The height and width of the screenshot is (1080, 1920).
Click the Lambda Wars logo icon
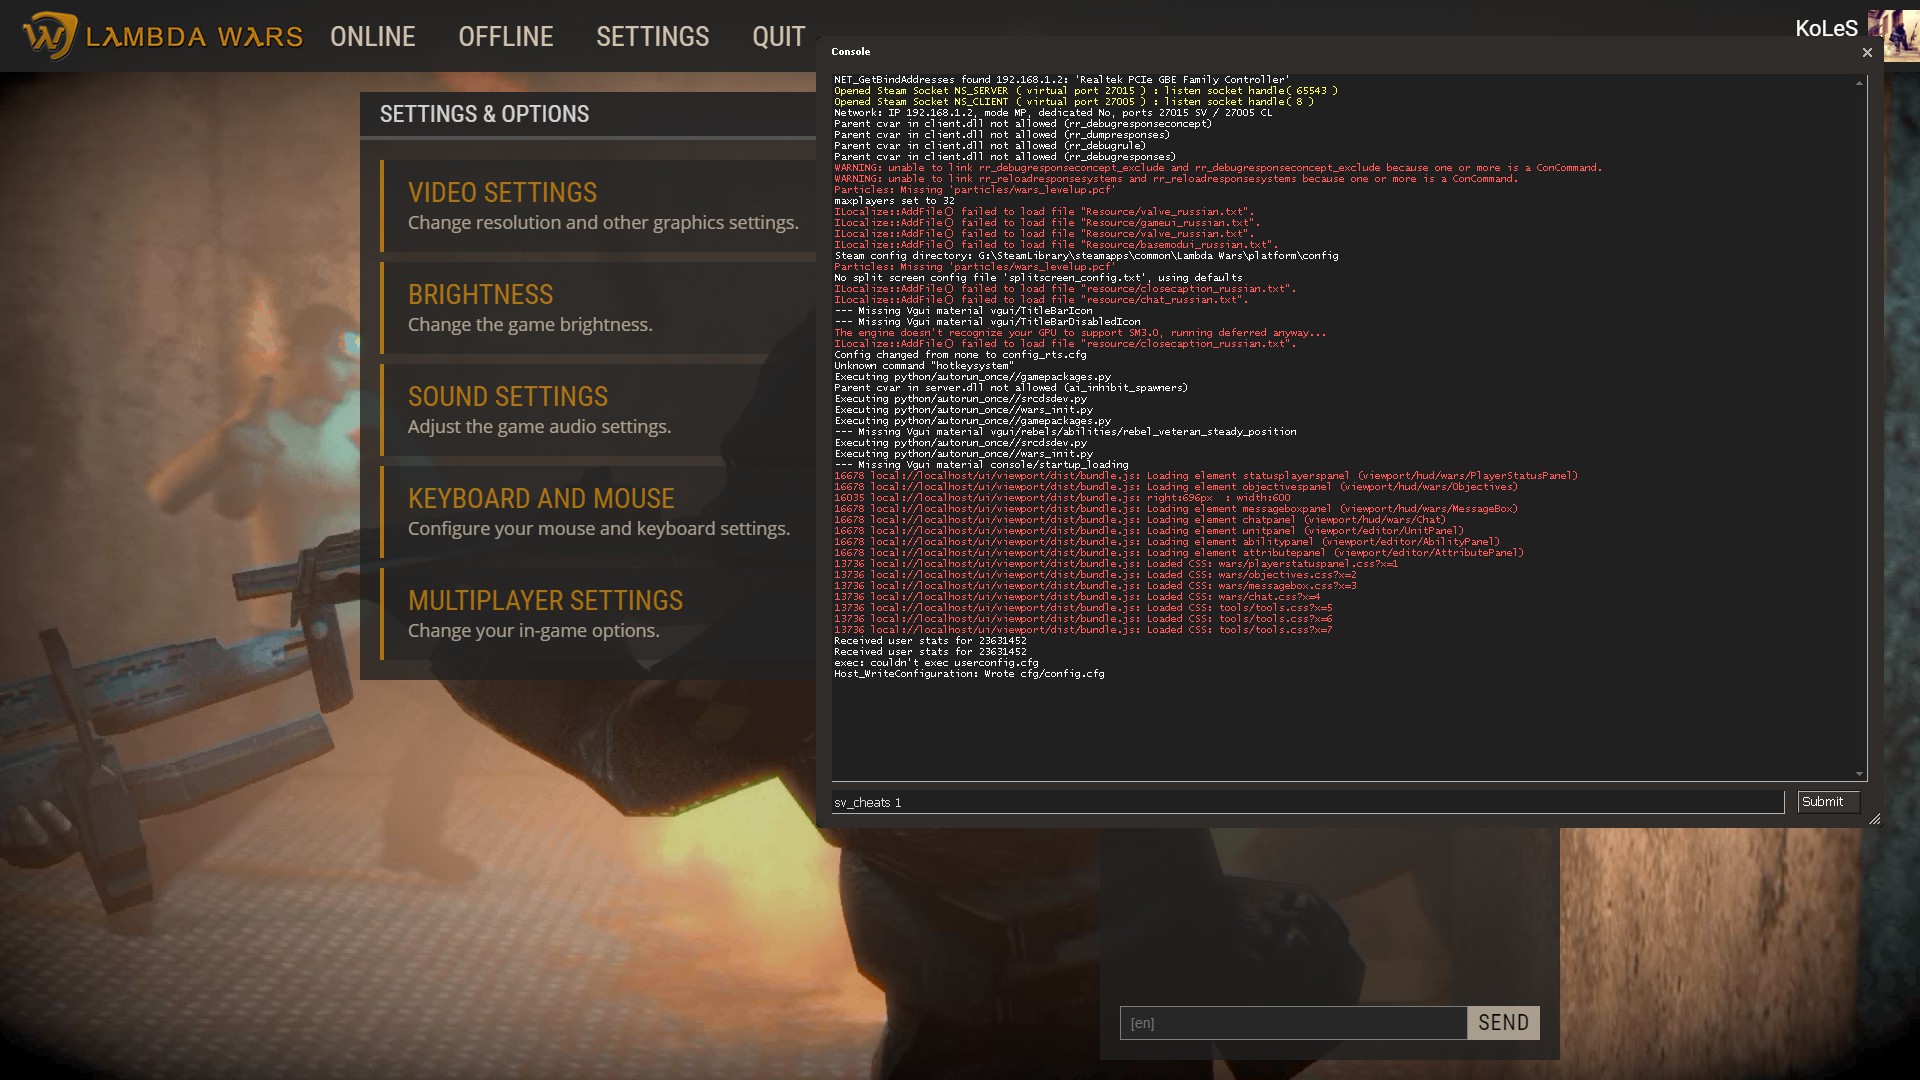[50, 36]
